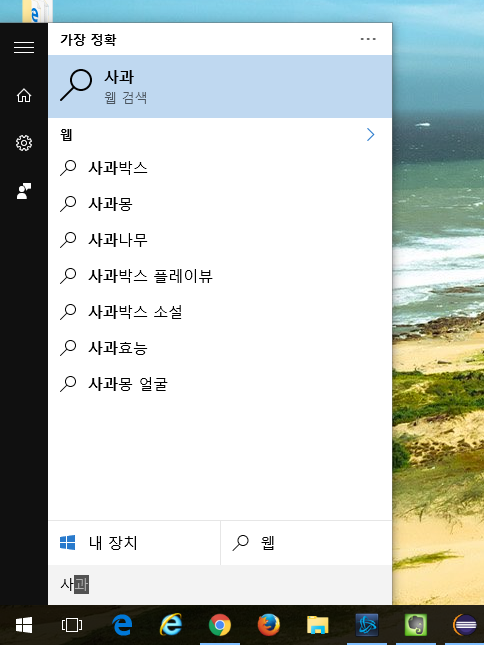The height and width of the screenshot is (645, 484).
Task: Click the large magnifier icon beside 사과
Action: click(x=76, y=85)
